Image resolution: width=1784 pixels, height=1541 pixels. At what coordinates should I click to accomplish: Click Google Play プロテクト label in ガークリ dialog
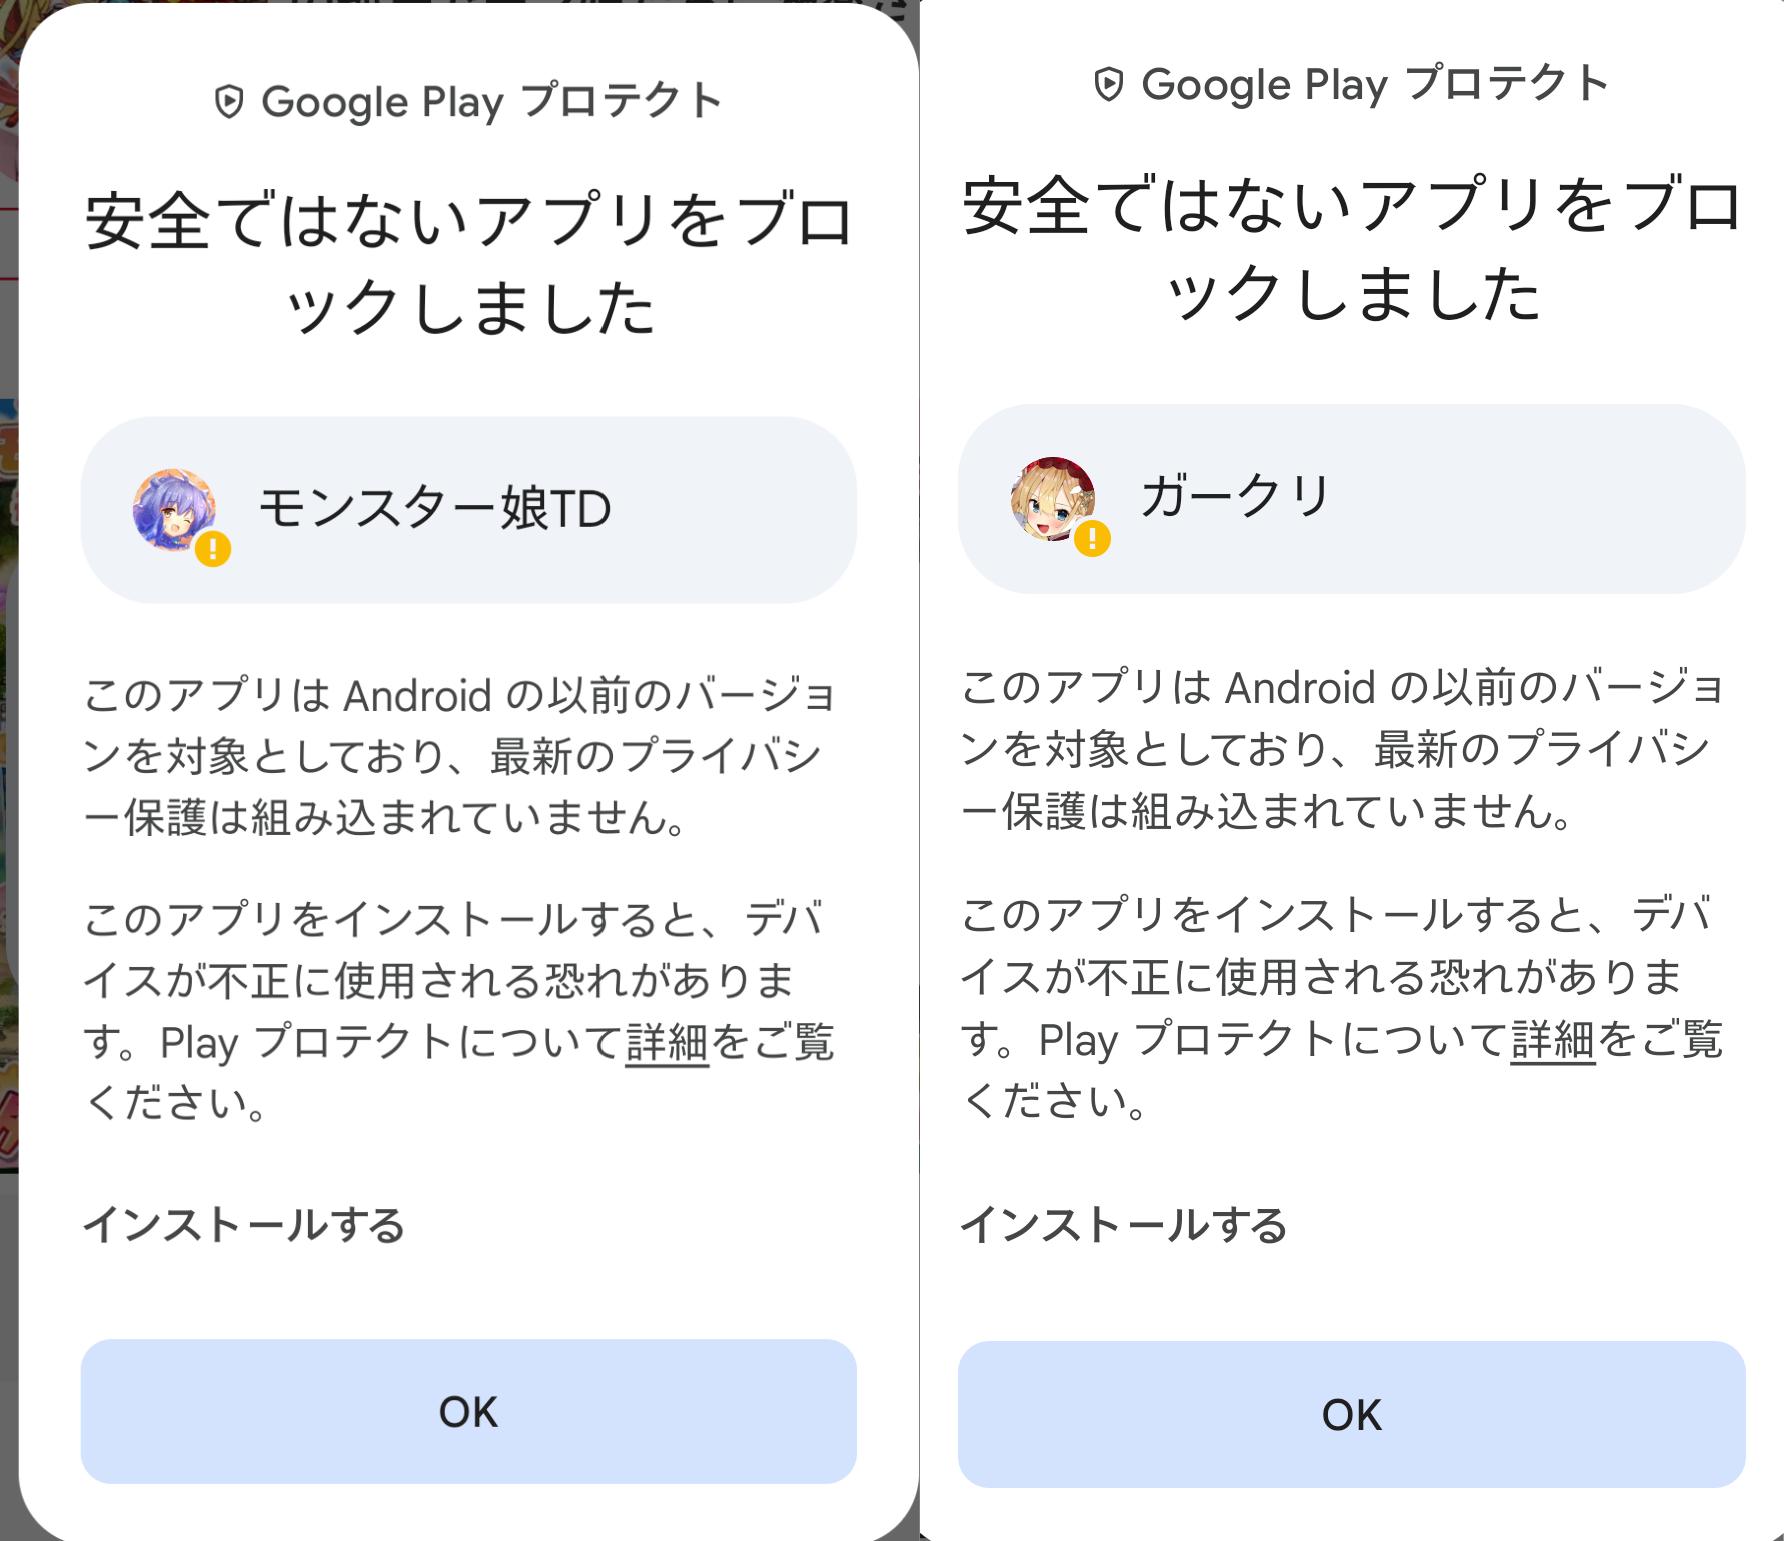pyautogui.click(x=1374, y=84)
